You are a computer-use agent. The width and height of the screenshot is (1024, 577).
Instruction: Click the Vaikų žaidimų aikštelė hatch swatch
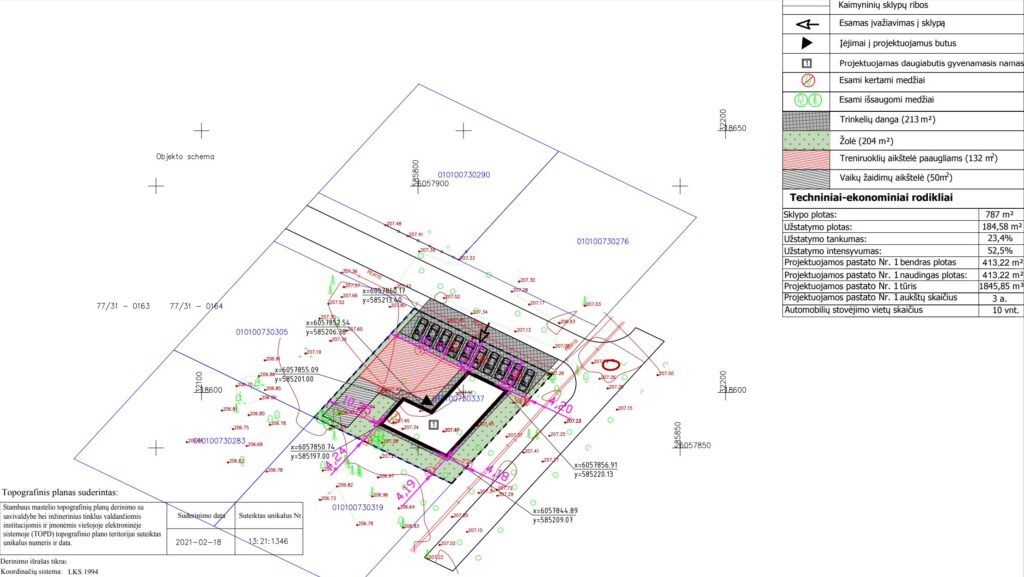coord(804,178)
